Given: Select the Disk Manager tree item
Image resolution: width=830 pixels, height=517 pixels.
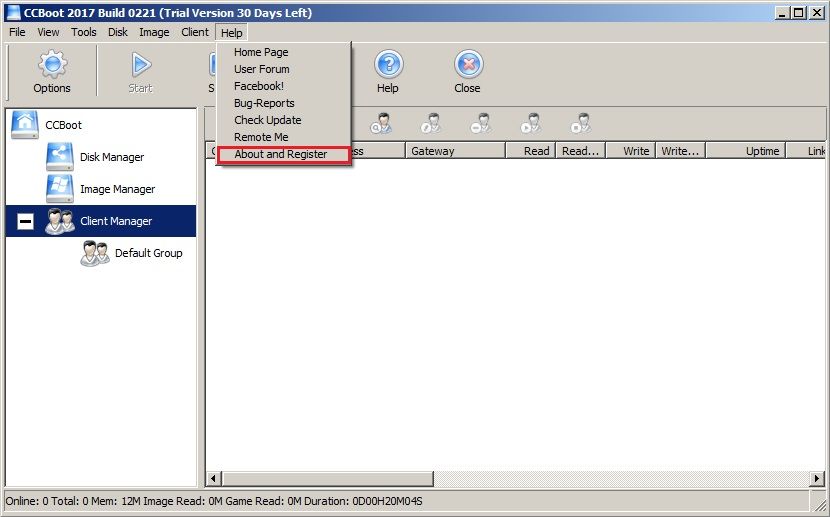Looking at the screenshot, I should pos(112,157).
